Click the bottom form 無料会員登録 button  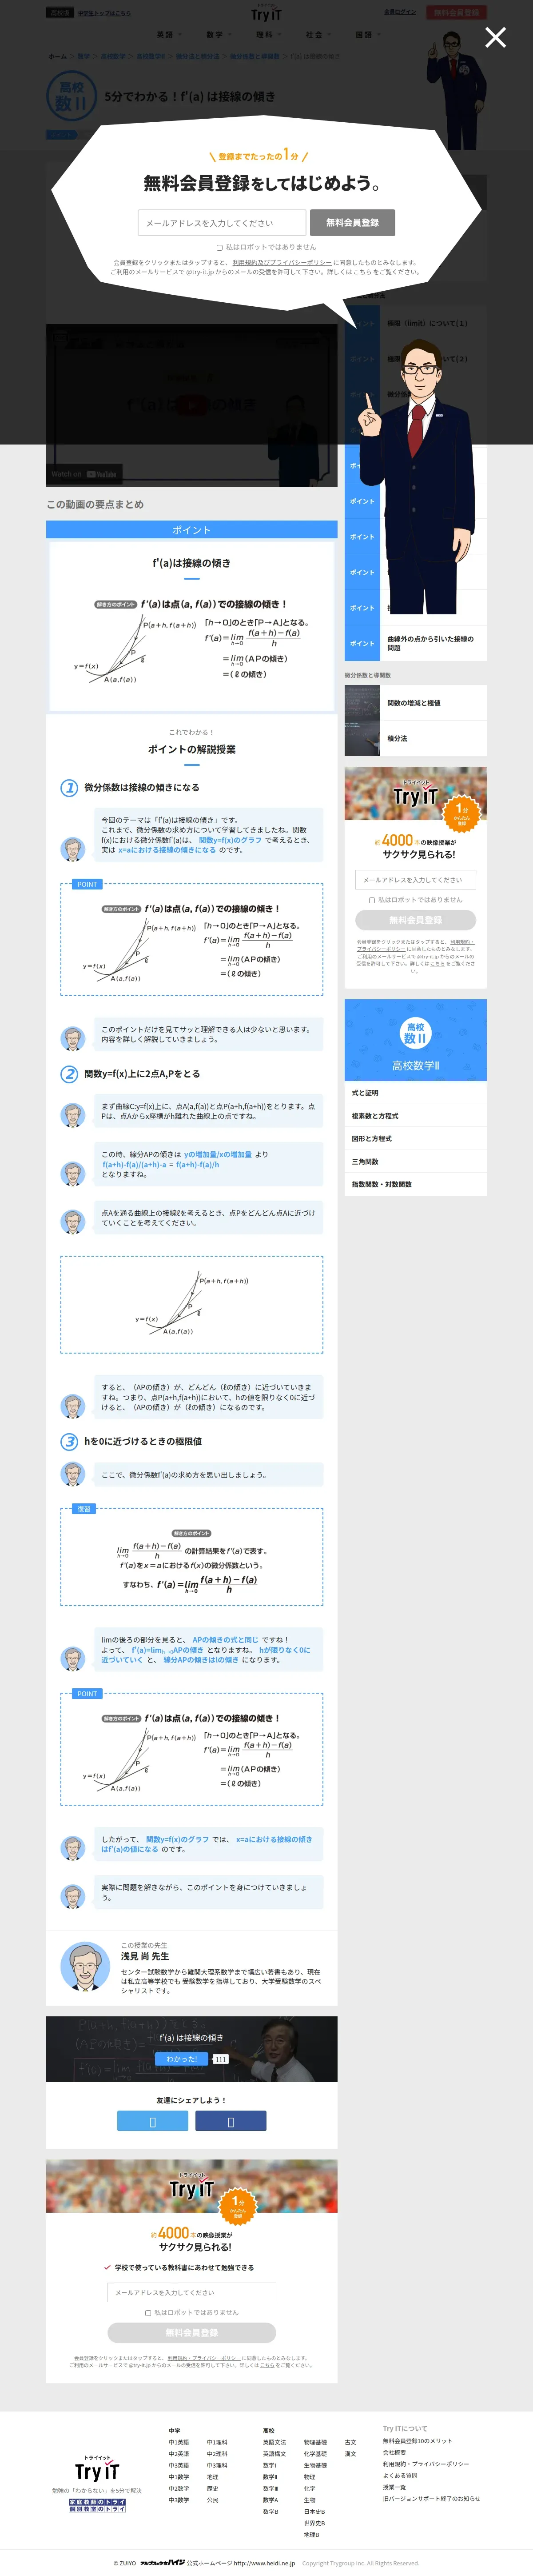pyautogui.click(x=191, y=2333)
